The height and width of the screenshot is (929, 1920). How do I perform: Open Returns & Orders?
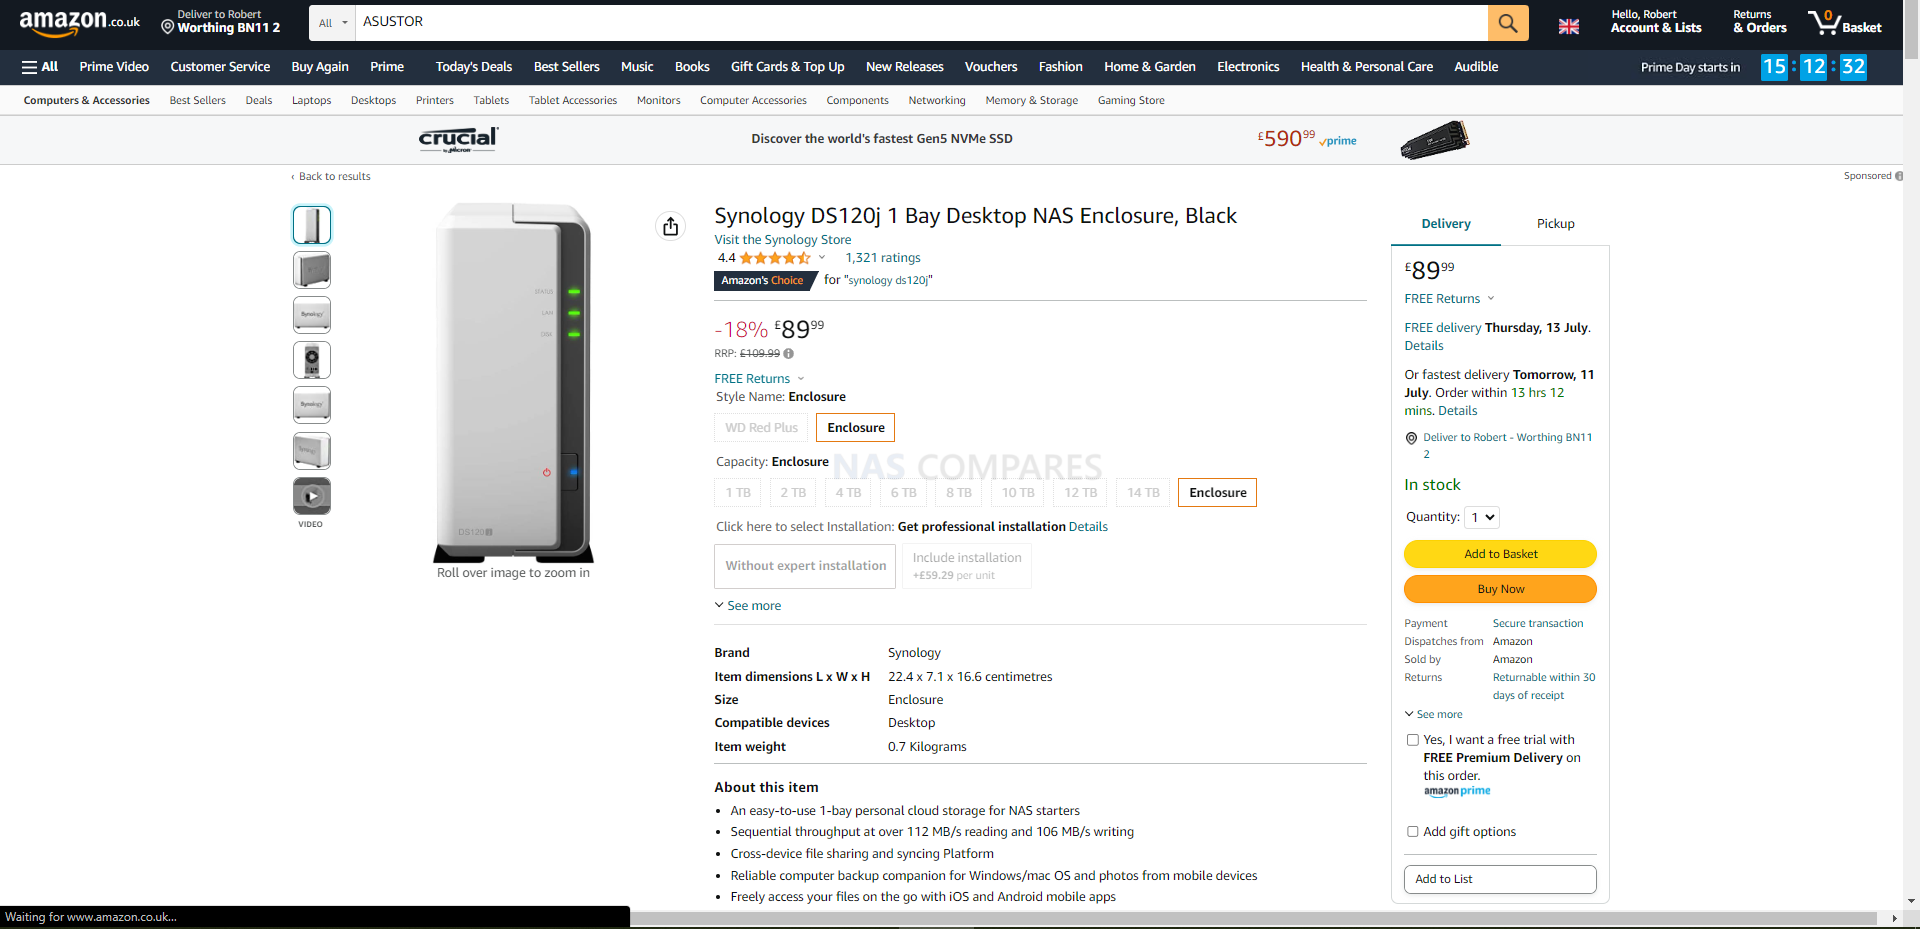(1760, 22)
